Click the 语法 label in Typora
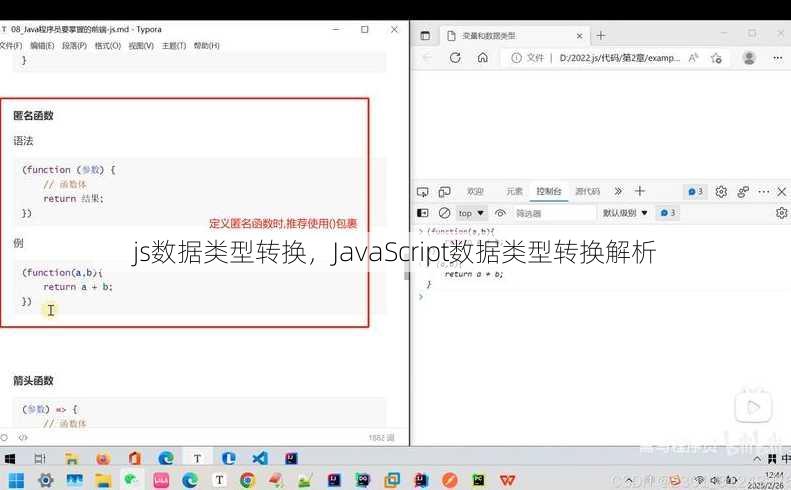This screenshot has width=791, height=490. click(x=23, y=141)
